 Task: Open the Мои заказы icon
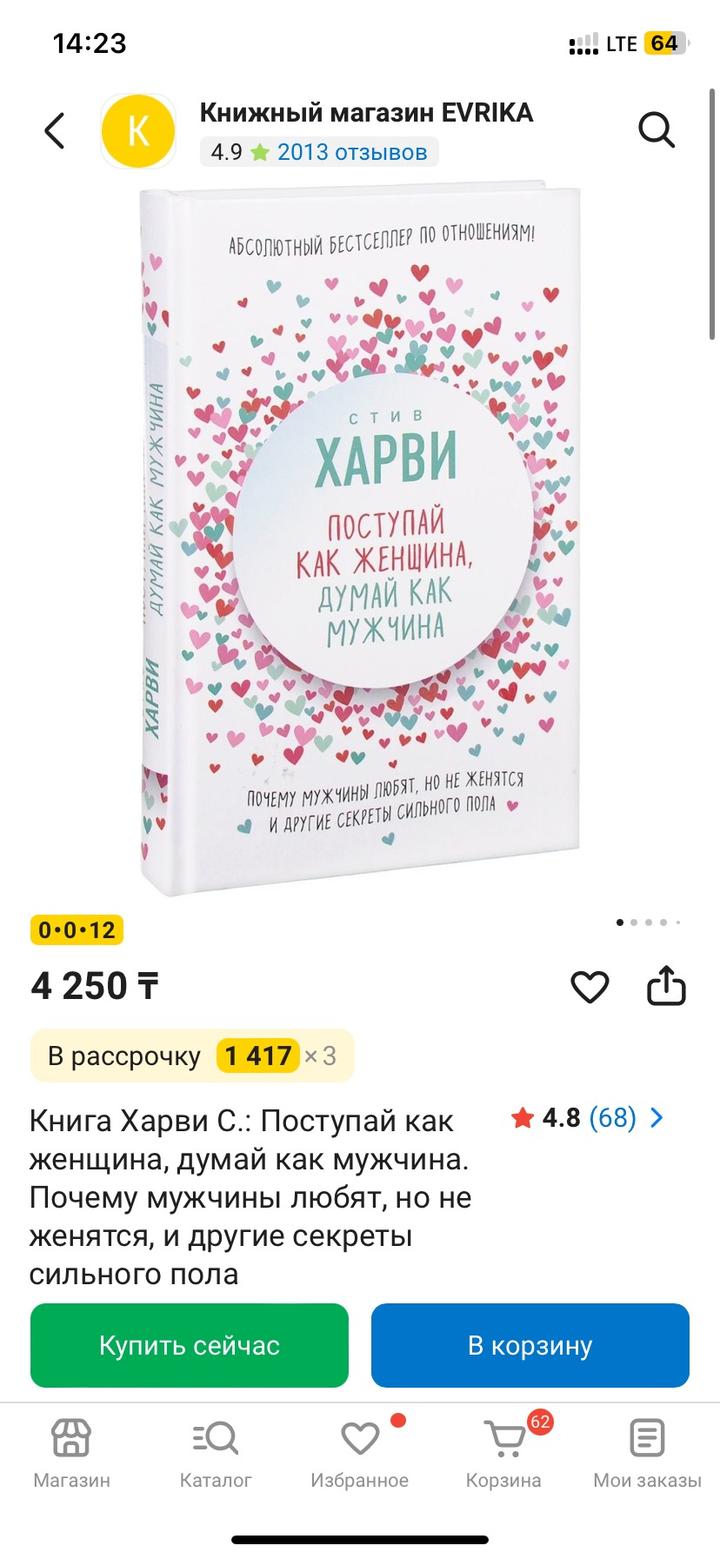click(x=647, y=1438)
